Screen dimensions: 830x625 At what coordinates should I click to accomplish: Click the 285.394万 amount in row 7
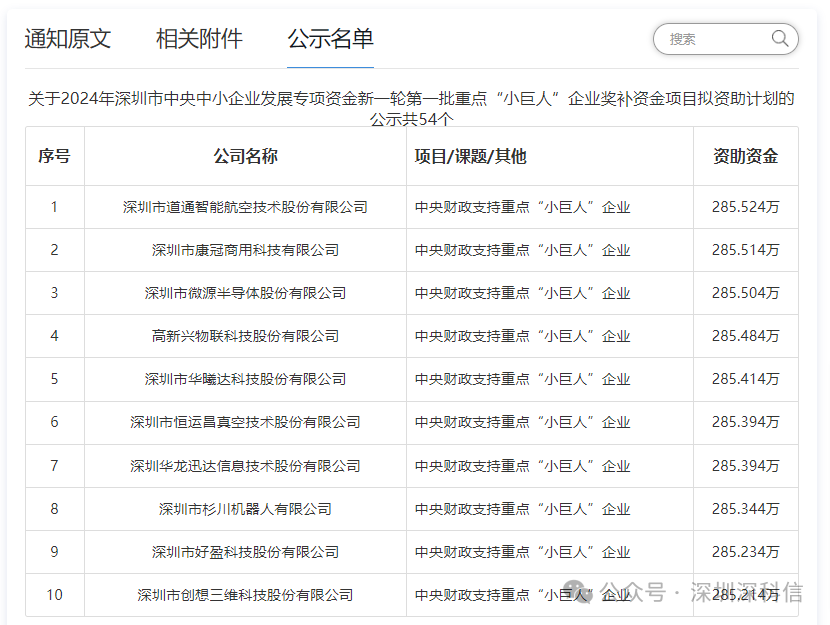coord(745,466)
